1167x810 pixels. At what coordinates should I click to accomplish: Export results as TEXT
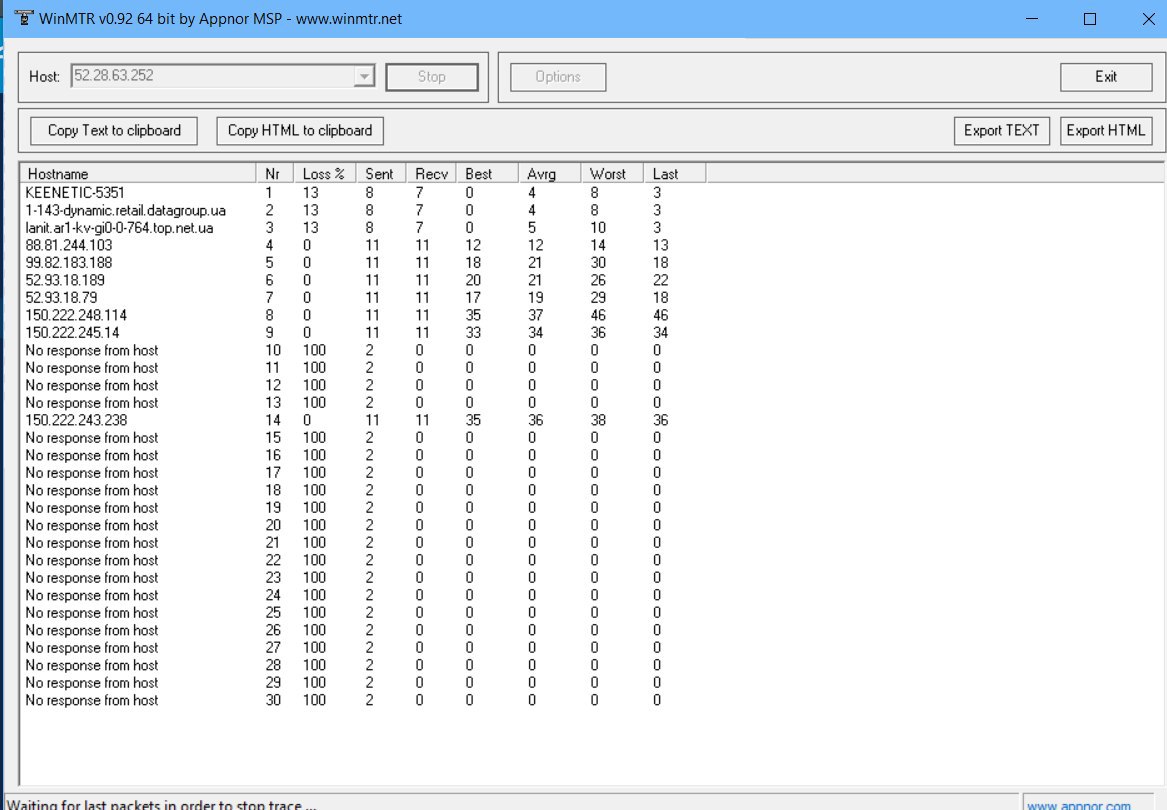coord(1002,130)
